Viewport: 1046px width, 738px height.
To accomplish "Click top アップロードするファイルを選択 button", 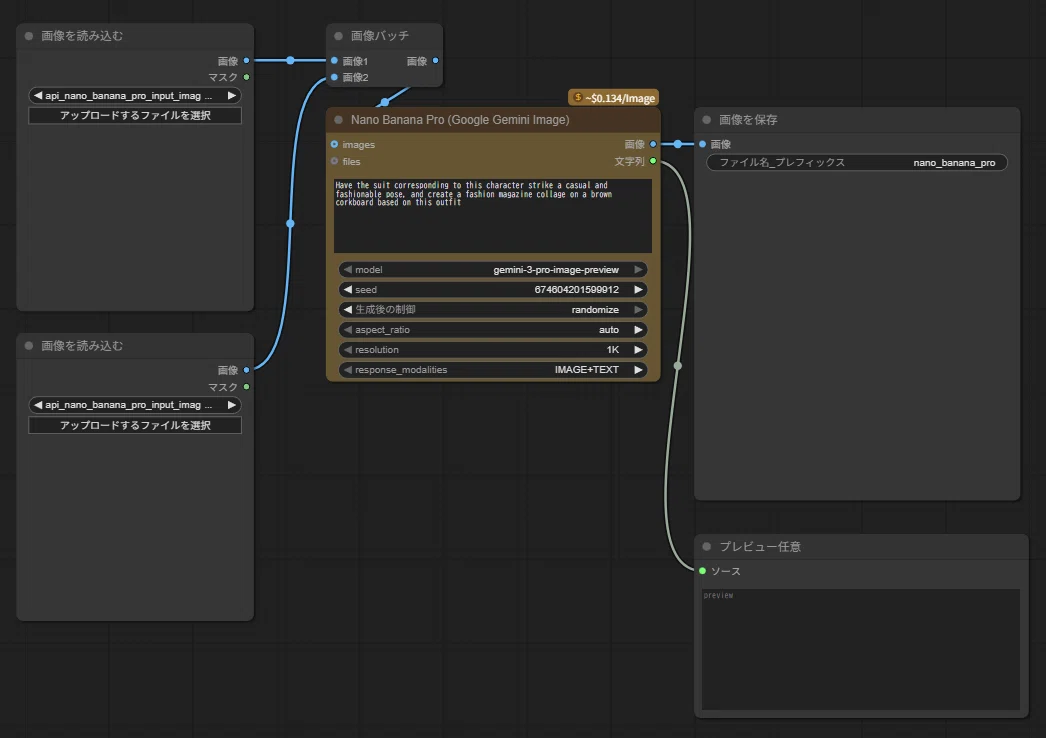I will 135,115.
